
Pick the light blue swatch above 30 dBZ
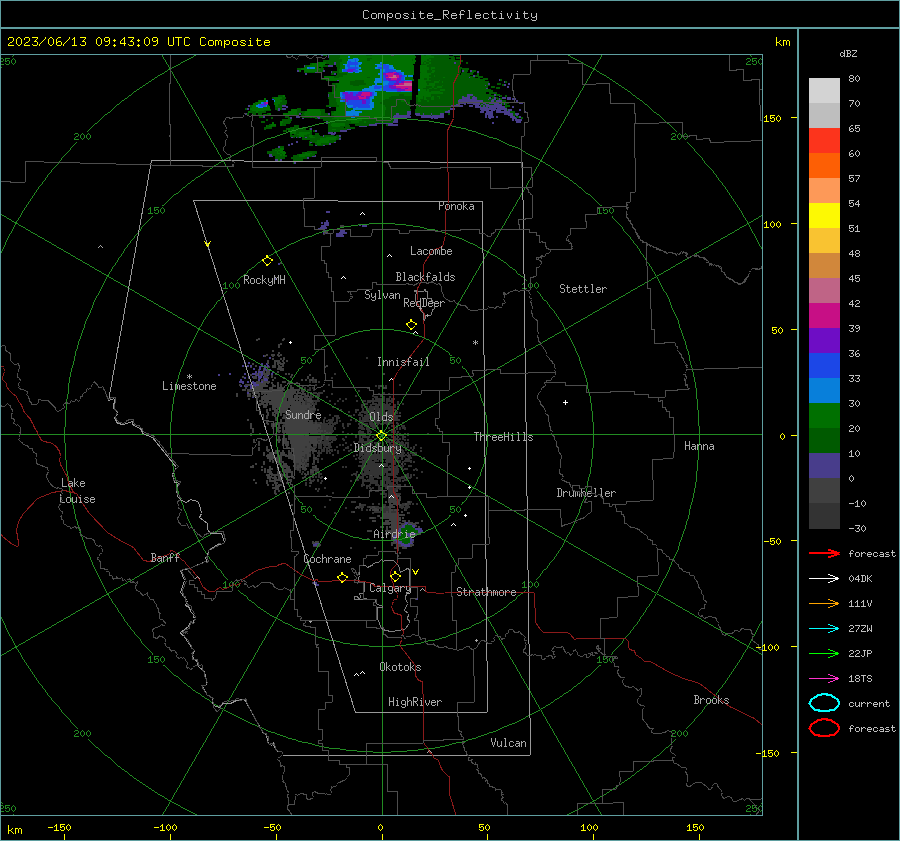click(x=824, y=390)
